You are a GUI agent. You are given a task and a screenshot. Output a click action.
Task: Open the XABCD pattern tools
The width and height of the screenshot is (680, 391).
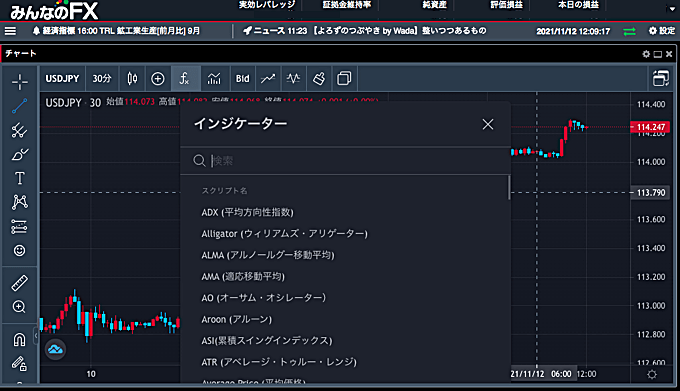point(20,202)
